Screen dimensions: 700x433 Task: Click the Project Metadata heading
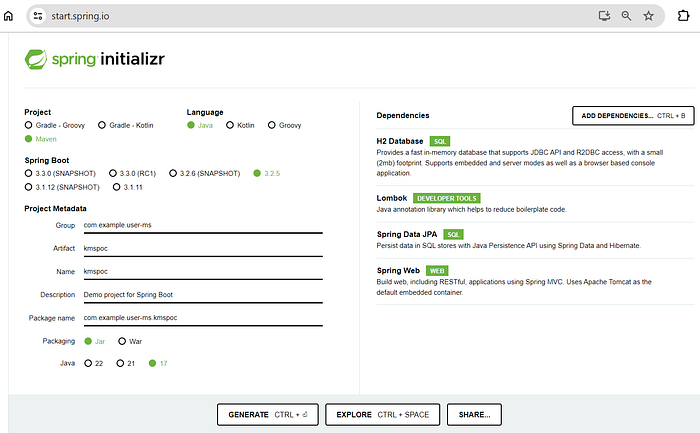(x=55, y=208)
